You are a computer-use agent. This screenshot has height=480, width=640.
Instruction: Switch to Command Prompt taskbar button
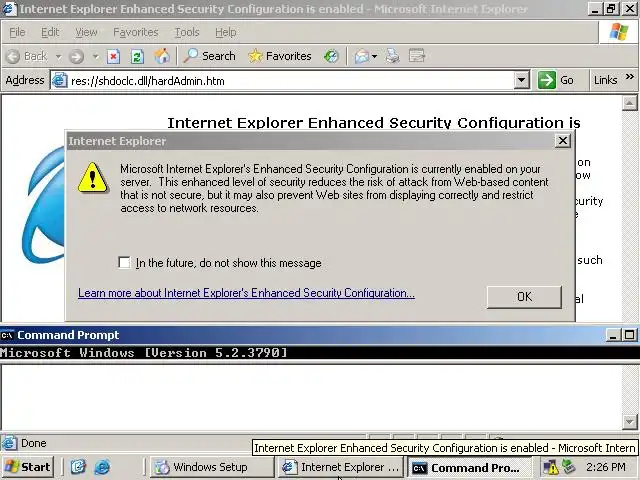click(x=469, y=467)
